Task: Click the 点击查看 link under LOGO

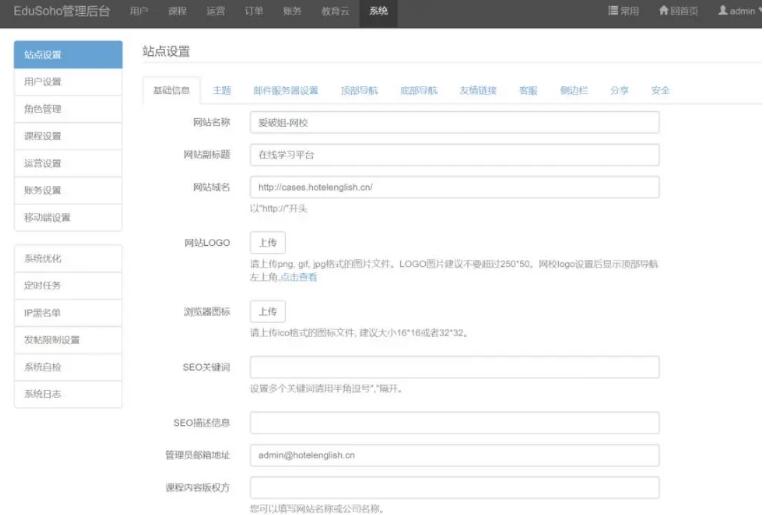Action: (298, 277)
